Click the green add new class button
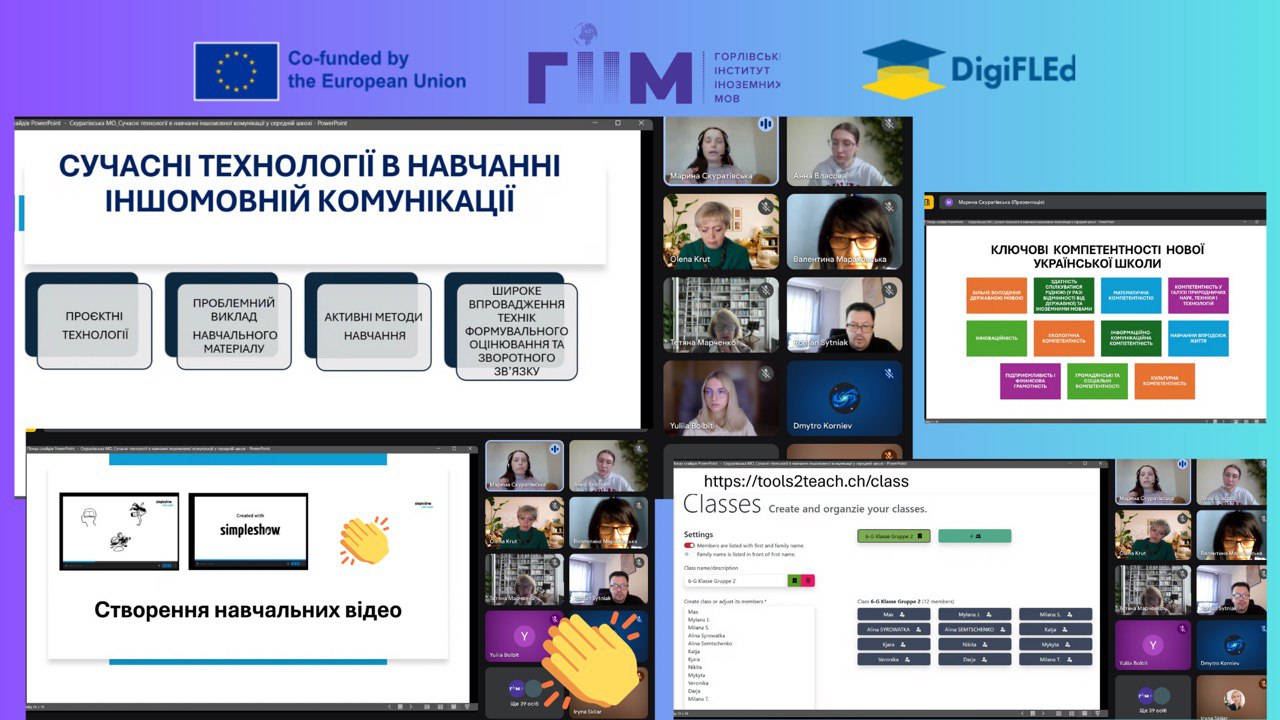Image resolution: width=1280 pixels, height=720 pixels. [974, 536]
